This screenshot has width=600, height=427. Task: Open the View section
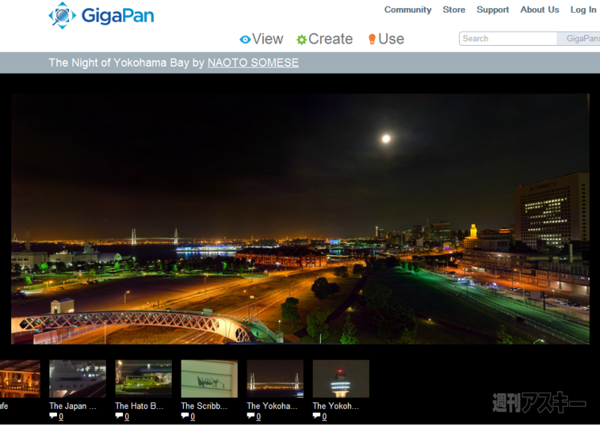pyautogui.click(x=267, y=39)
